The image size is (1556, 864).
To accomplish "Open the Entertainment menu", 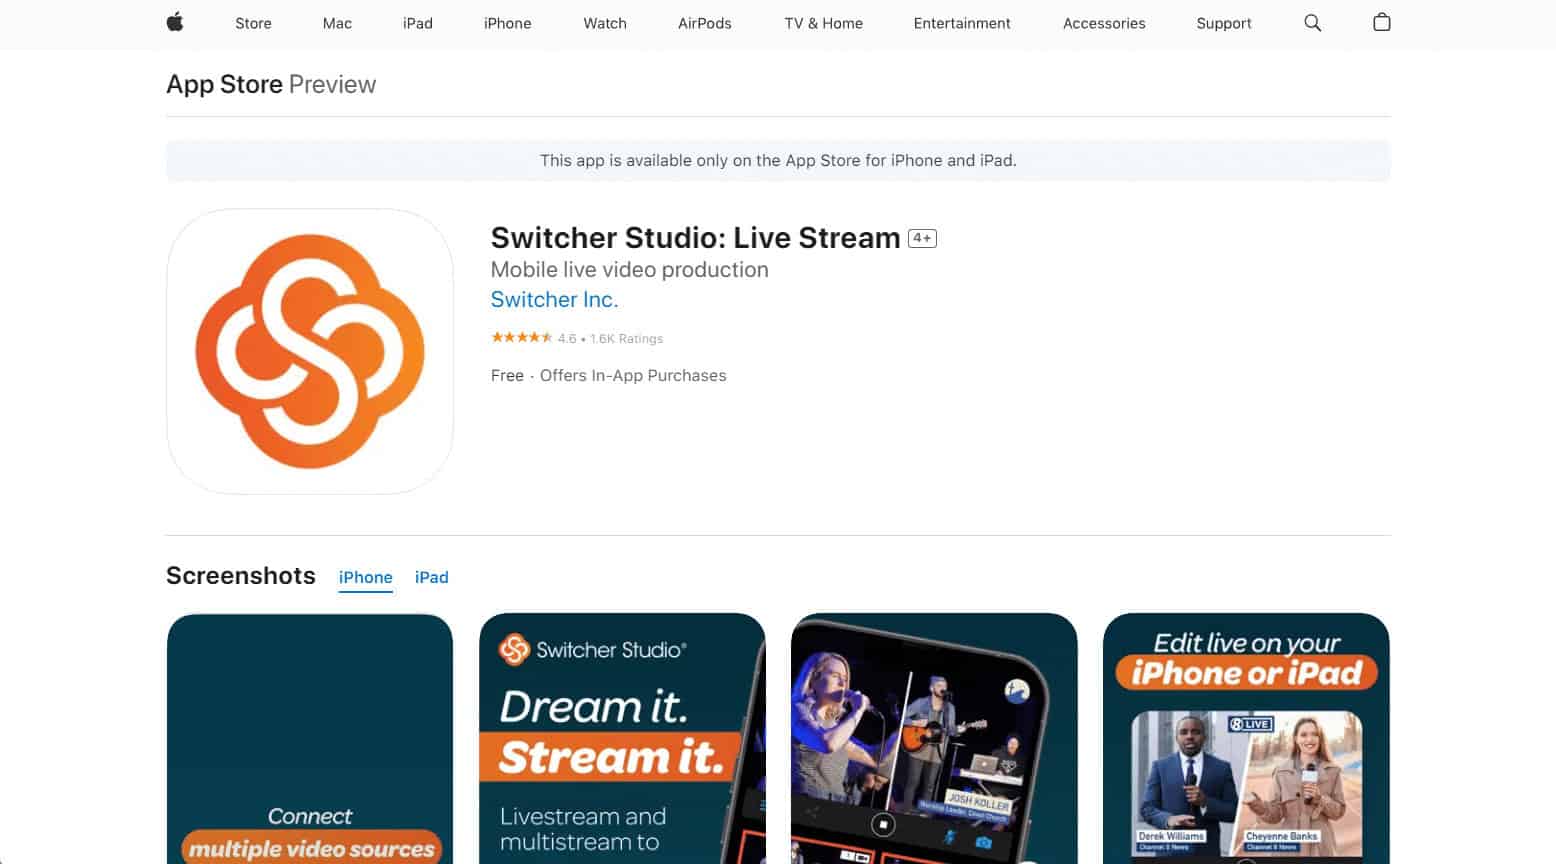I will point(961,23).
